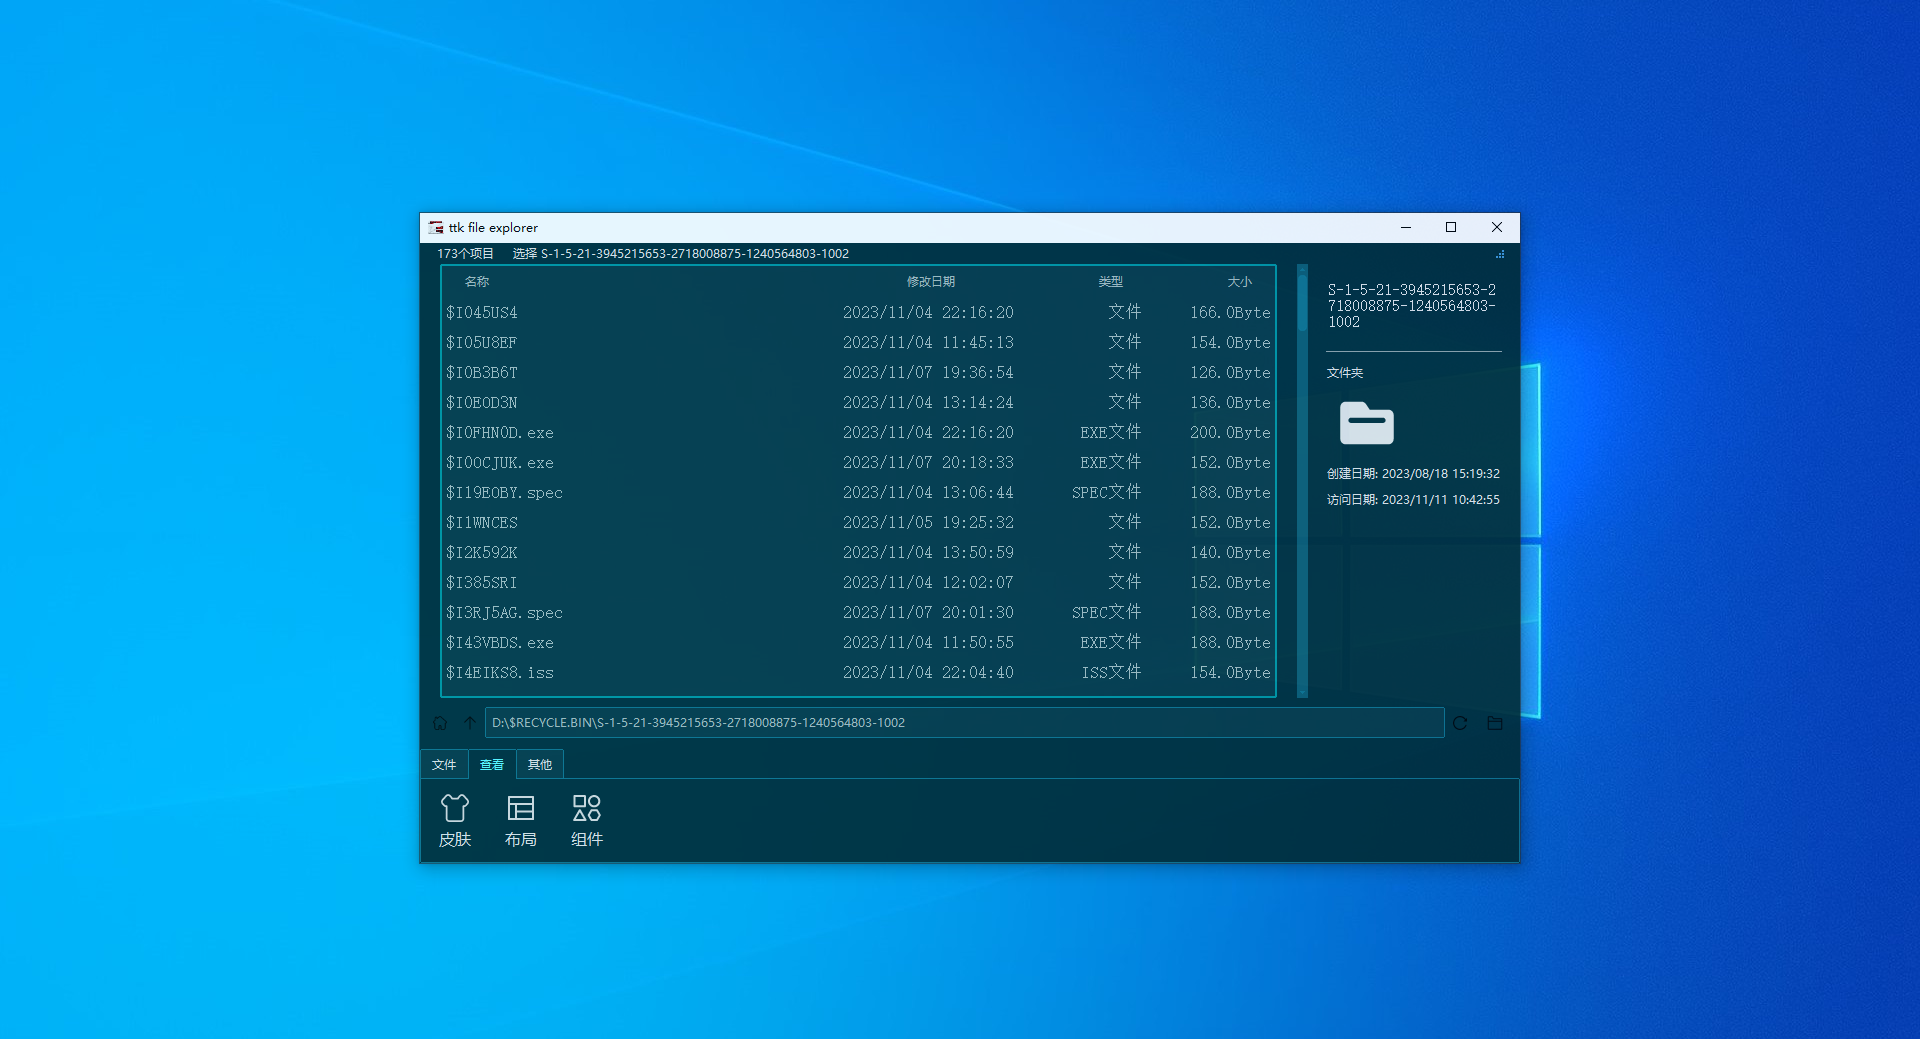The image size is (1920, 1039).
Task: Sort by 名称 column header
Action: 477,282
